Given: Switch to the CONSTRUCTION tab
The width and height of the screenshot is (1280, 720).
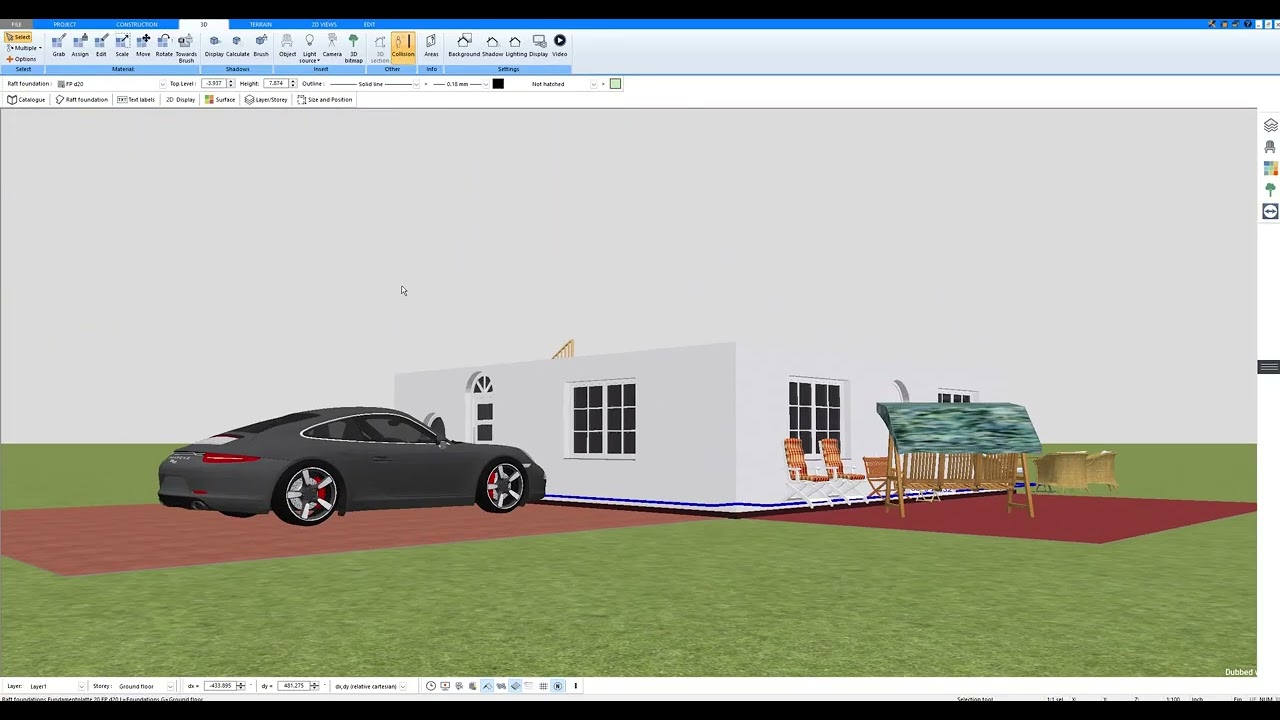Looking at the screenshot, I should (x=136, y=24).
